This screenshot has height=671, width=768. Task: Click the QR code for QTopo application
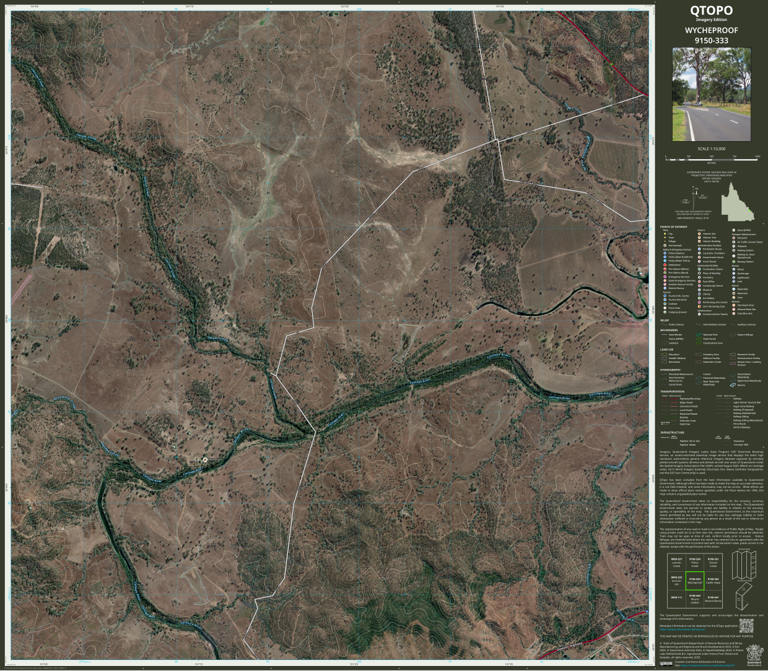745,625
